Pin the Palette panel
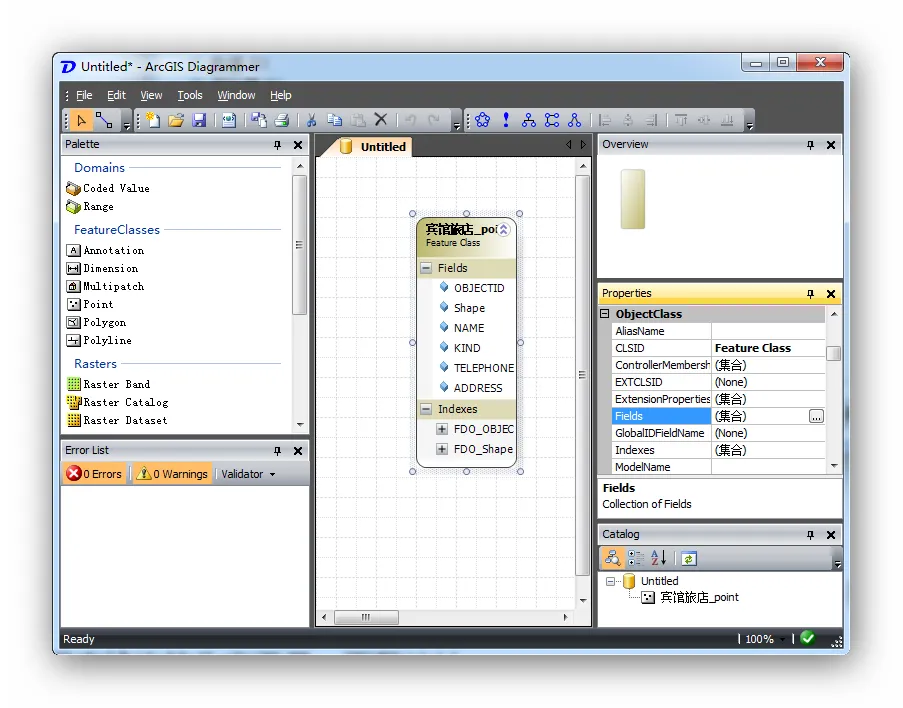 [278, 145]
